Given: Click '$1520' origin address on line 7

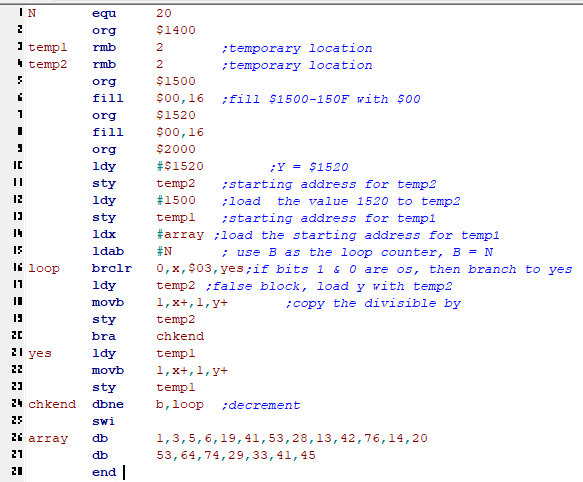Looking at the screenshot, I should pyautogui.click(x=176, y=115).
